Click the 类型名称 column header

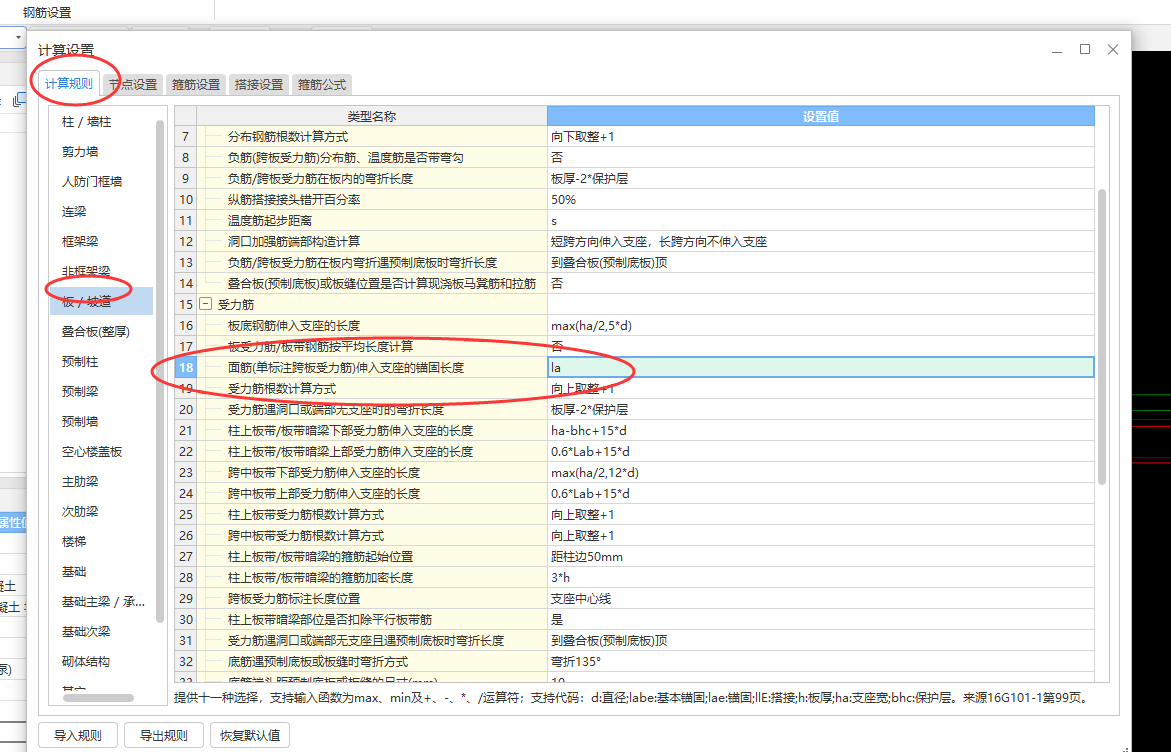[371, 116]
